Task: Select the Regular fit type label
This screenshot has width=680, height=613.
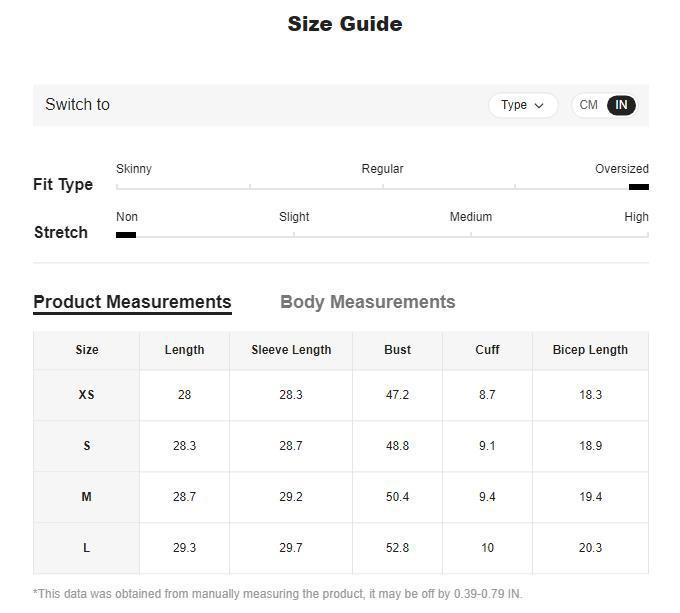Action: 382,169
